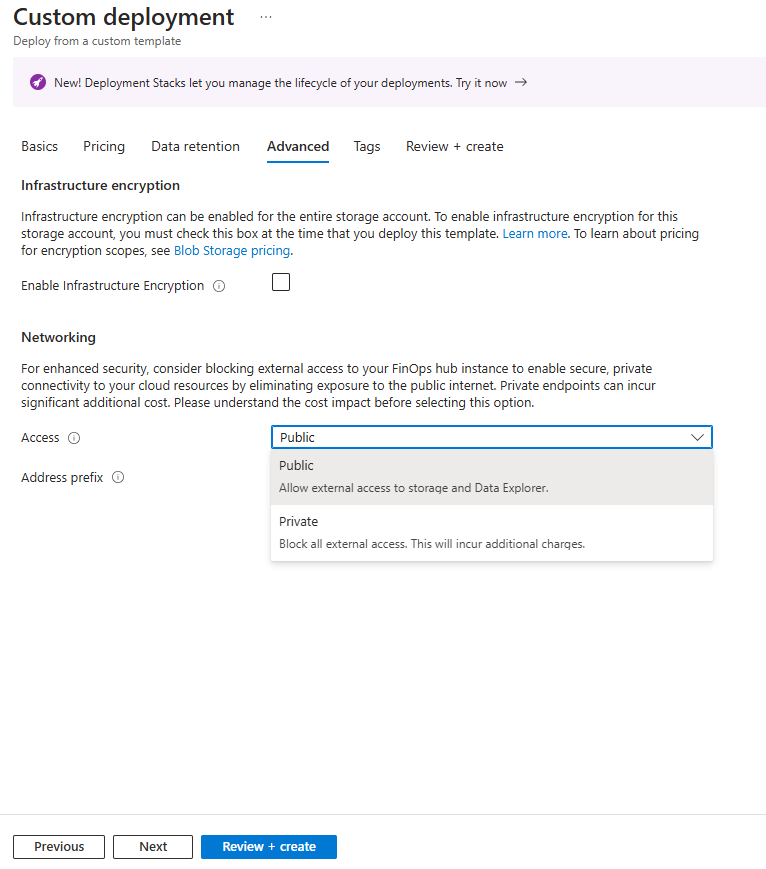Open the Pricing tab
Screen dimensions: 766x869
click(104, 146)
